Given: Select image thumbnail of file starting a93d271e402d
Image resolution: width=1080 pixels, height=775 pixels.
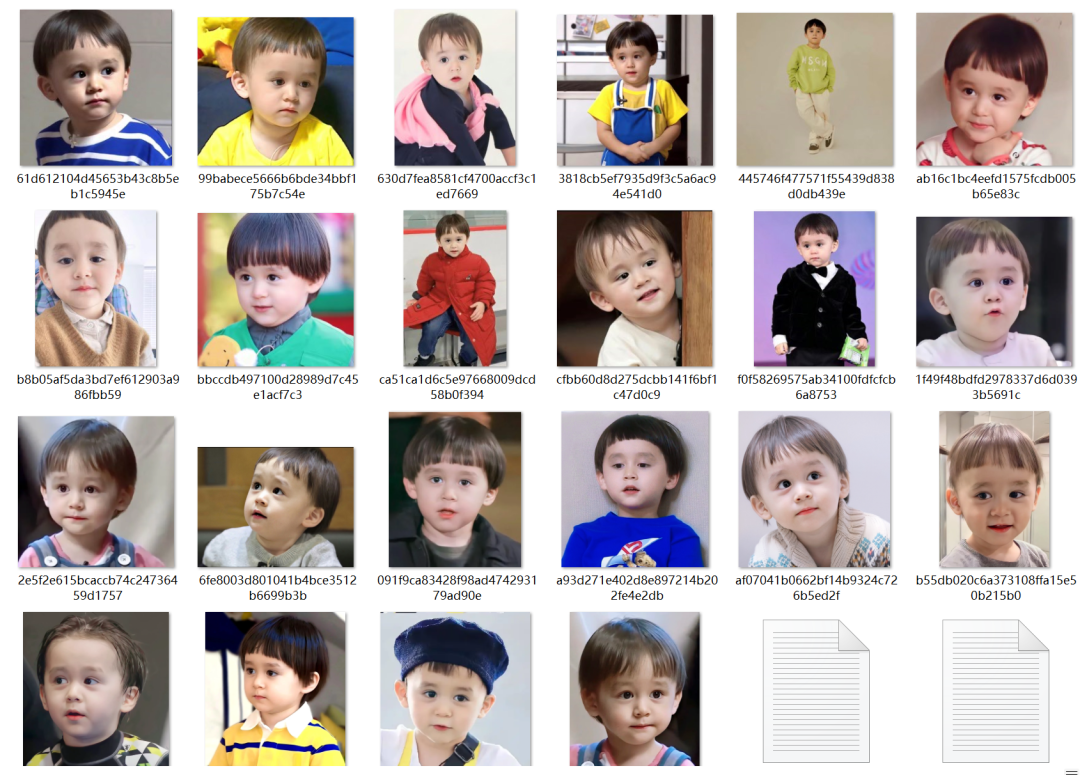Looking at the screenshot, I should point(635,490).
